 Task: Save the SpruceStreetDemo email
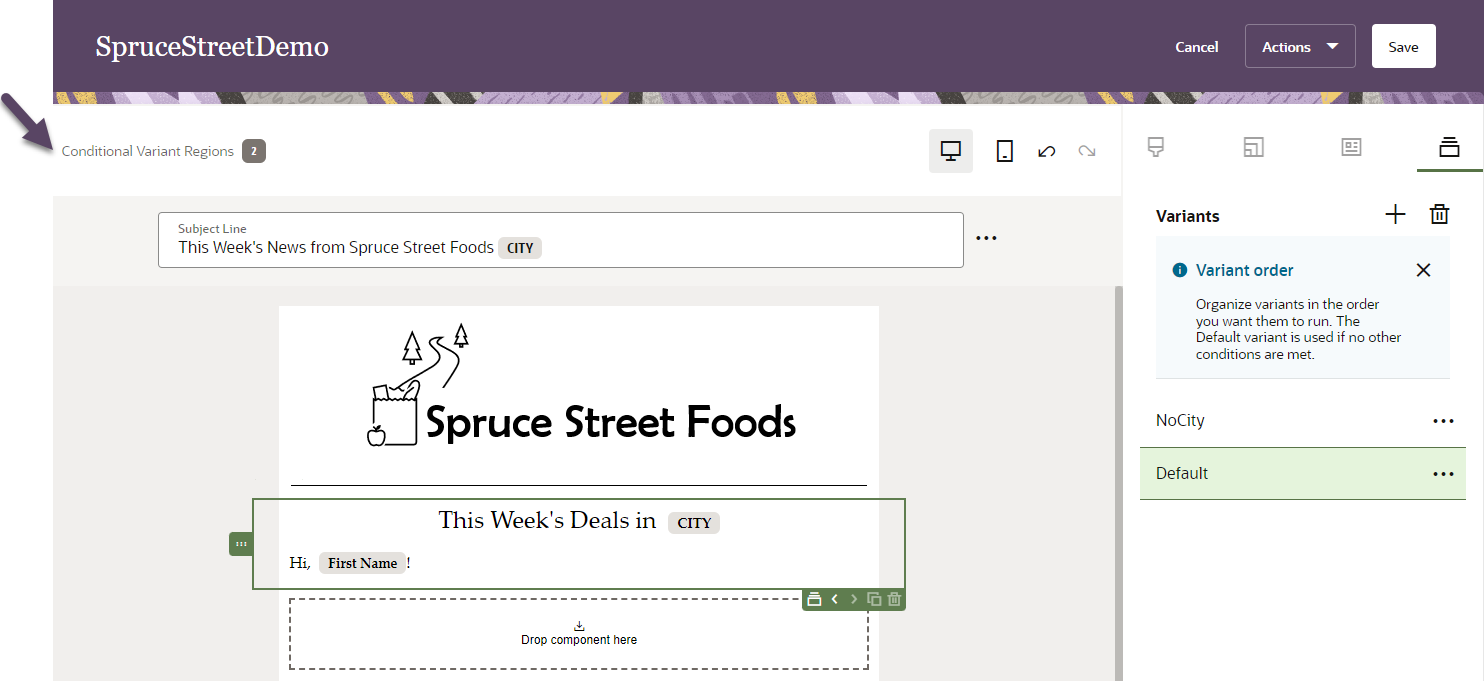coord(1404,47)
